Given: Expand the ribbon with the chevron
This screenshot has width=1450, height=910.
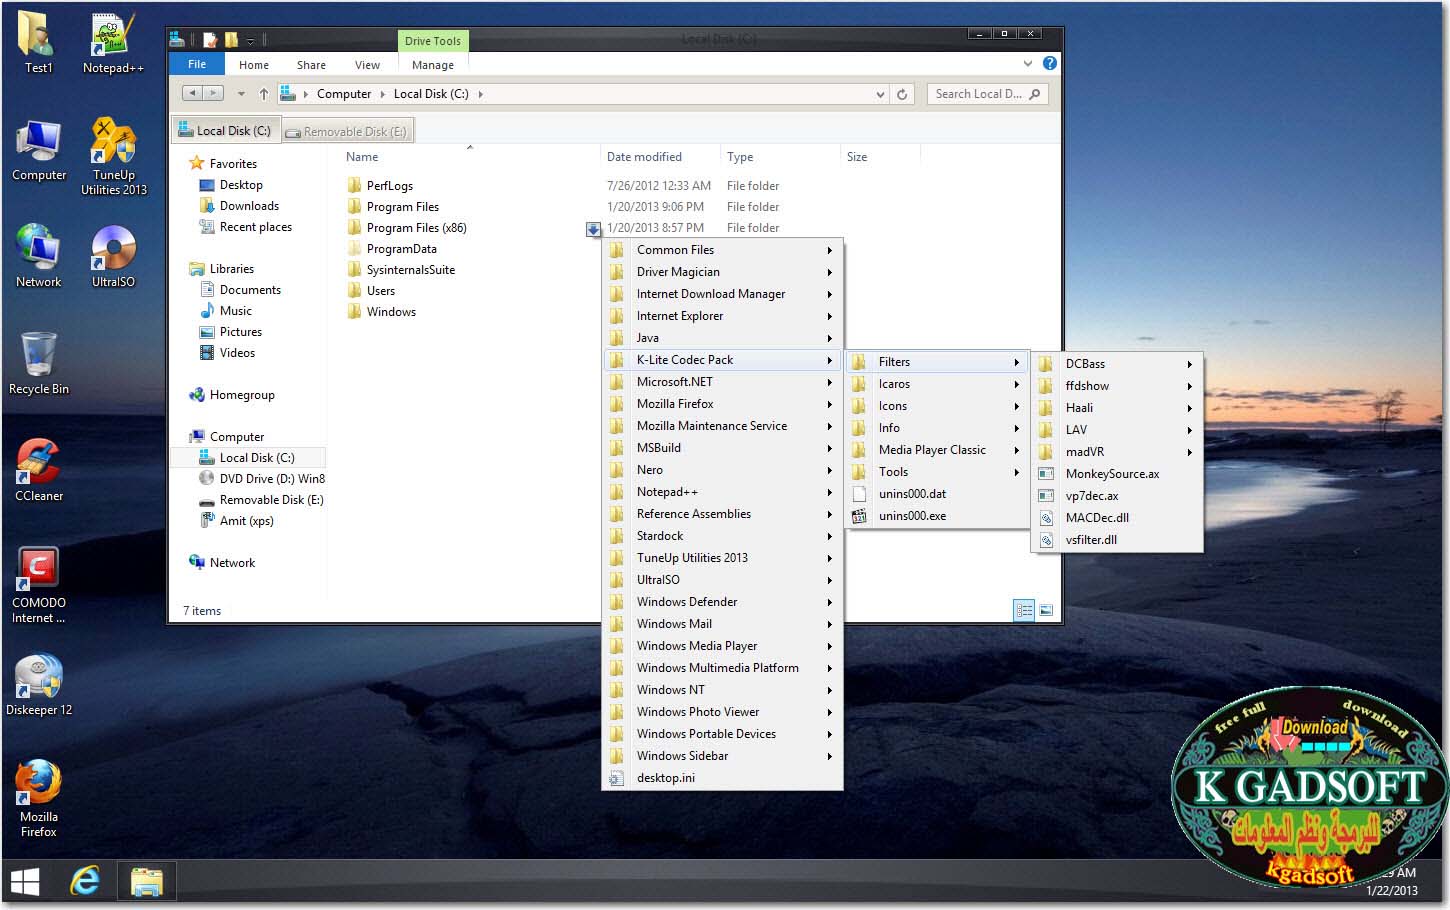Looking at the screenshot, I should pyautogui.click(x=1028, y=64).
